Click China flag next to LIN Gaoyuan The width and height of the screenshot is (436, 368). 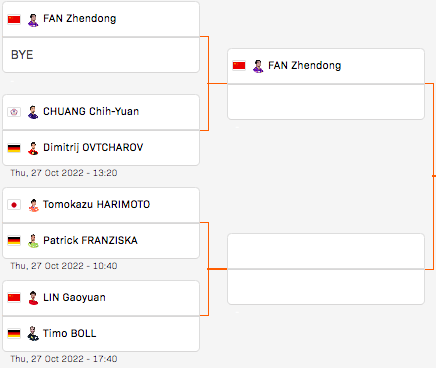pyautogui.click(x=14, y=297)
